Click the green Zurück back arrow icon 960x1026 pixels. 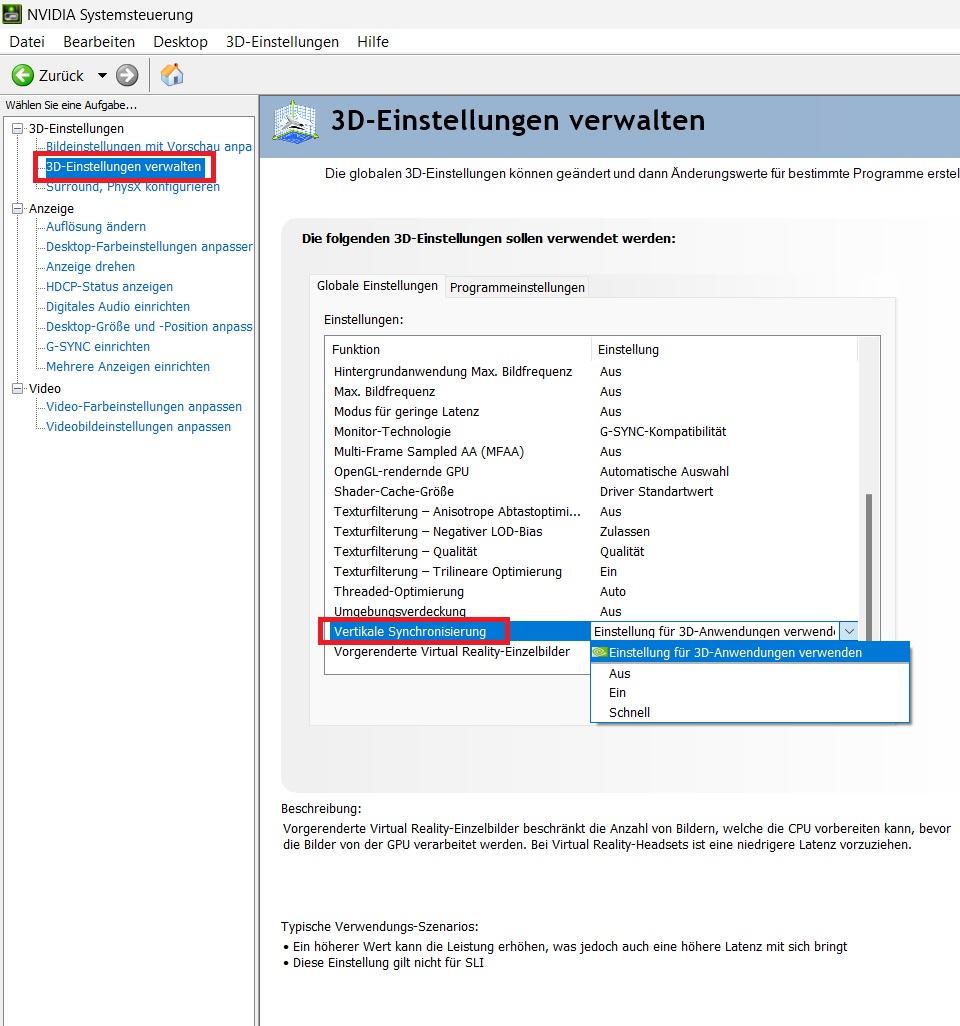click(23, 75)
